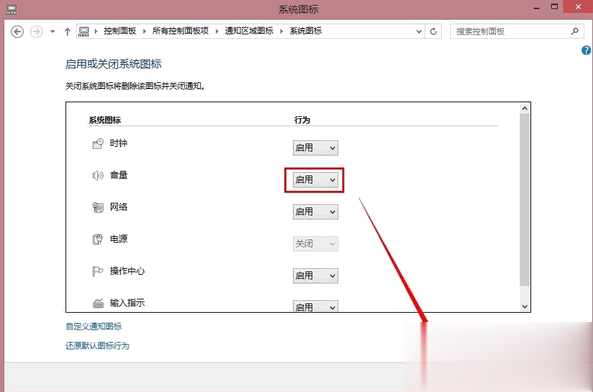Click the 音量 speaker icon
This screenshot has width=593, height=392.
tap(98, 175)
